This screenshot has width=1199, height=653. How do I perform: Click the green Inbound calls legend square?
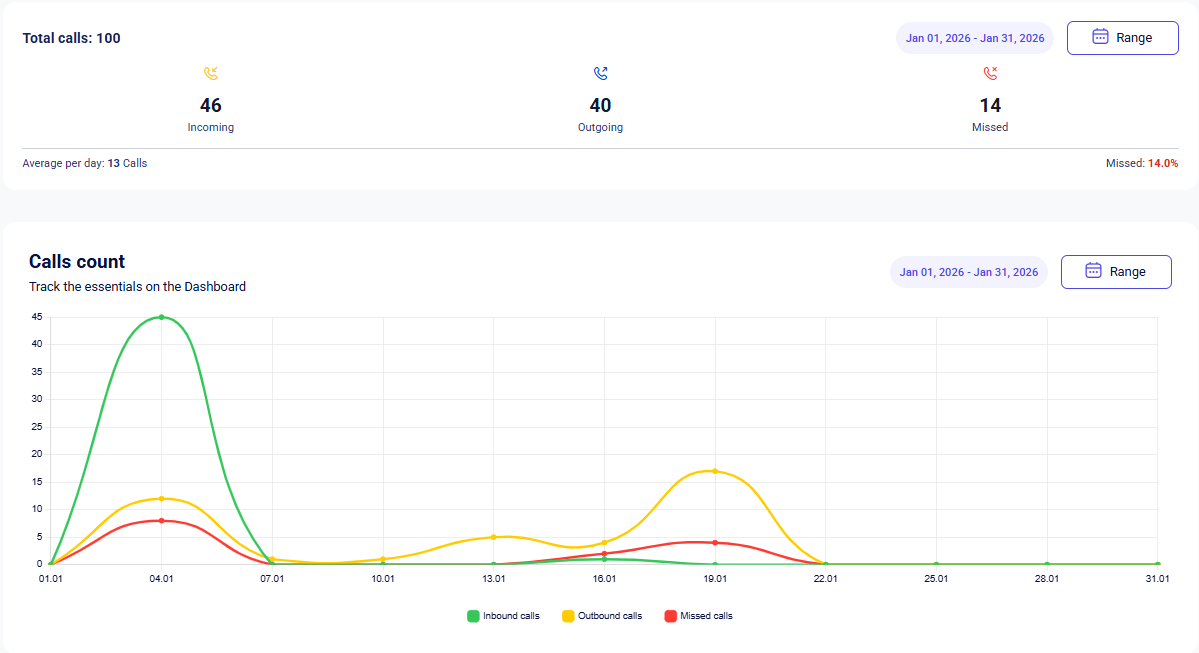473,616
